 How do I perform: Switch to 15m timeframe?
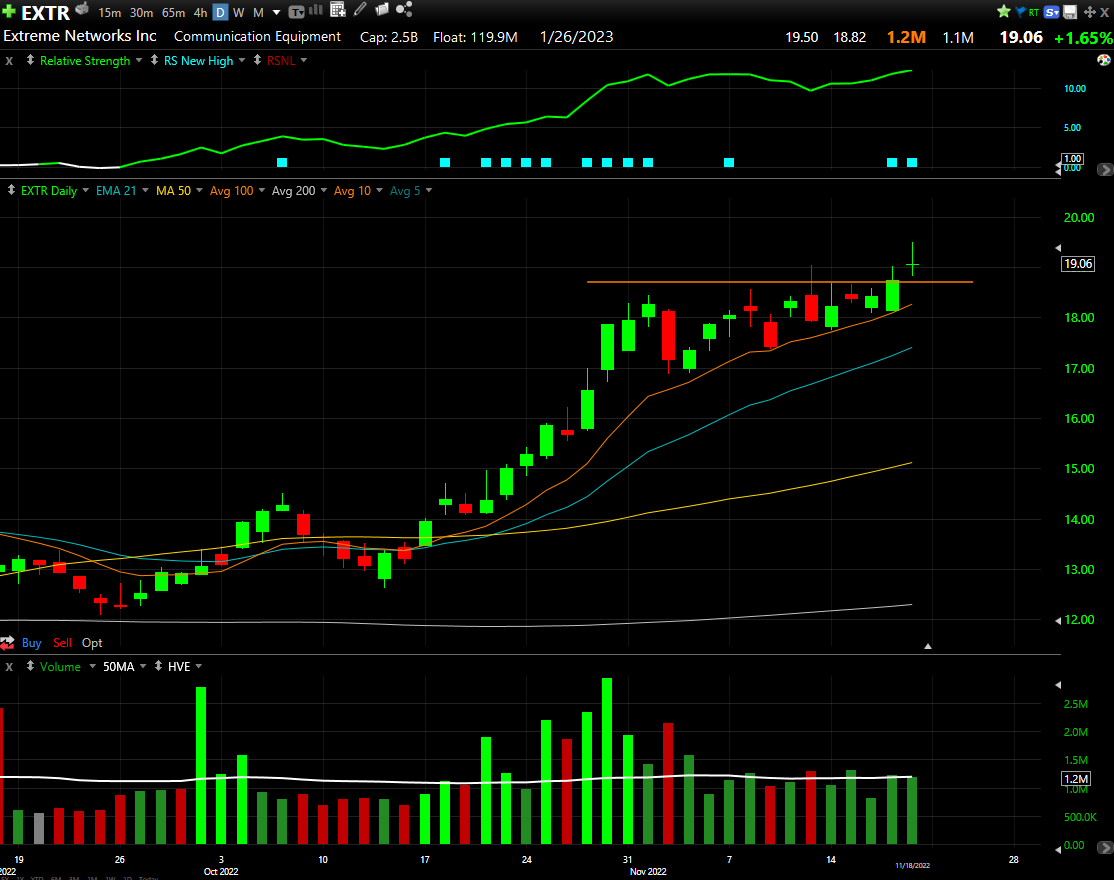[109, 13]
